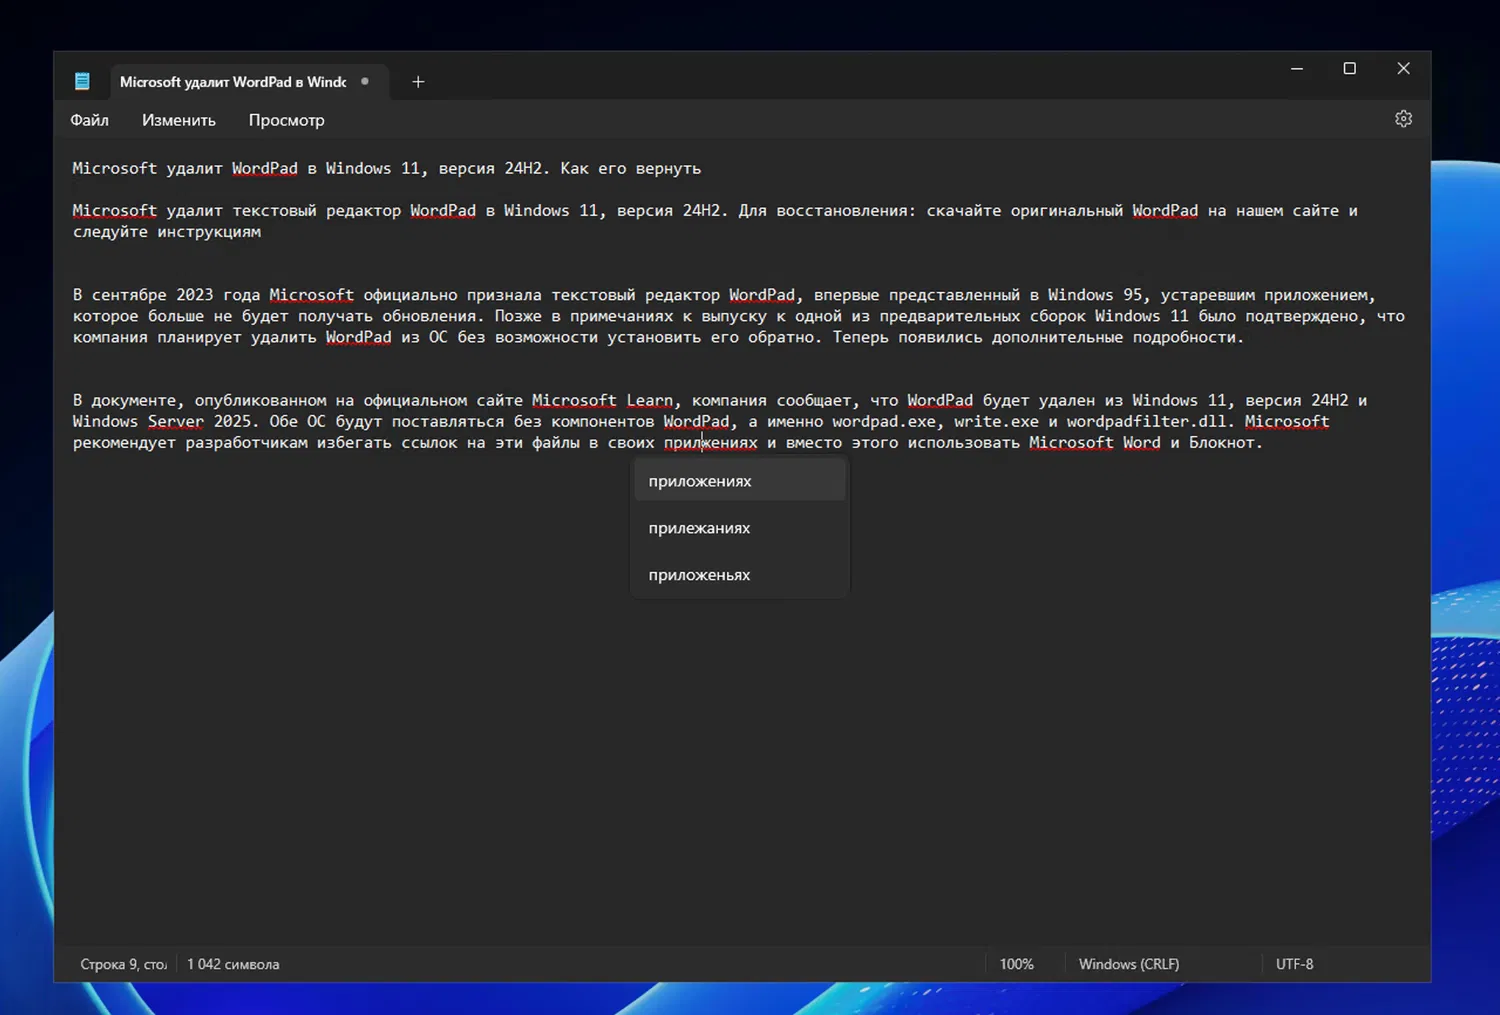Click the UTF-8 encoding indicator

[x=1295, y=964]
